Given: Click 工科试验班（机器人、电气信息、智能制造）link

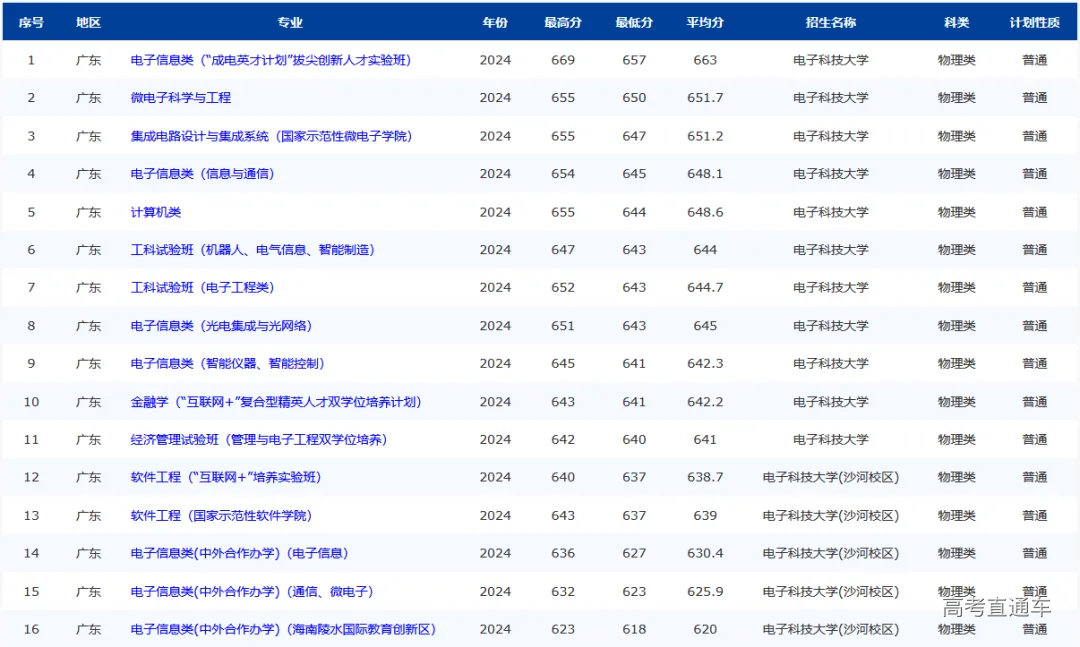Looking at the screenshot, I should click(x=253, y=250).
